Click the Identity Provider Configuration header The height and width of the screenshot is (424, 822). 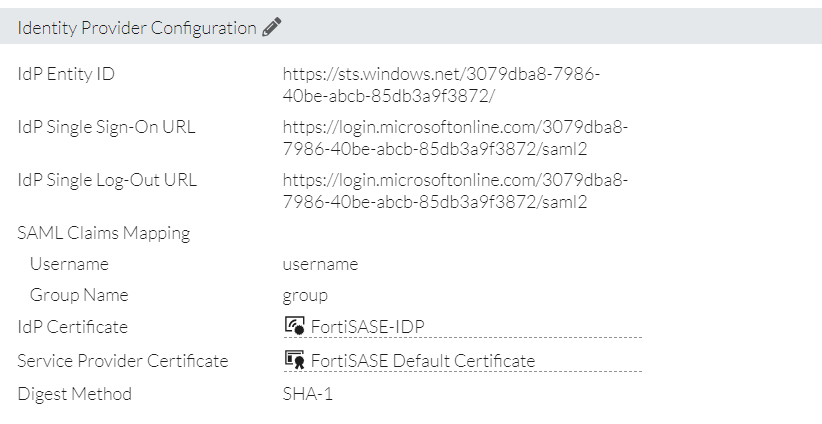[x=137, y=28]
